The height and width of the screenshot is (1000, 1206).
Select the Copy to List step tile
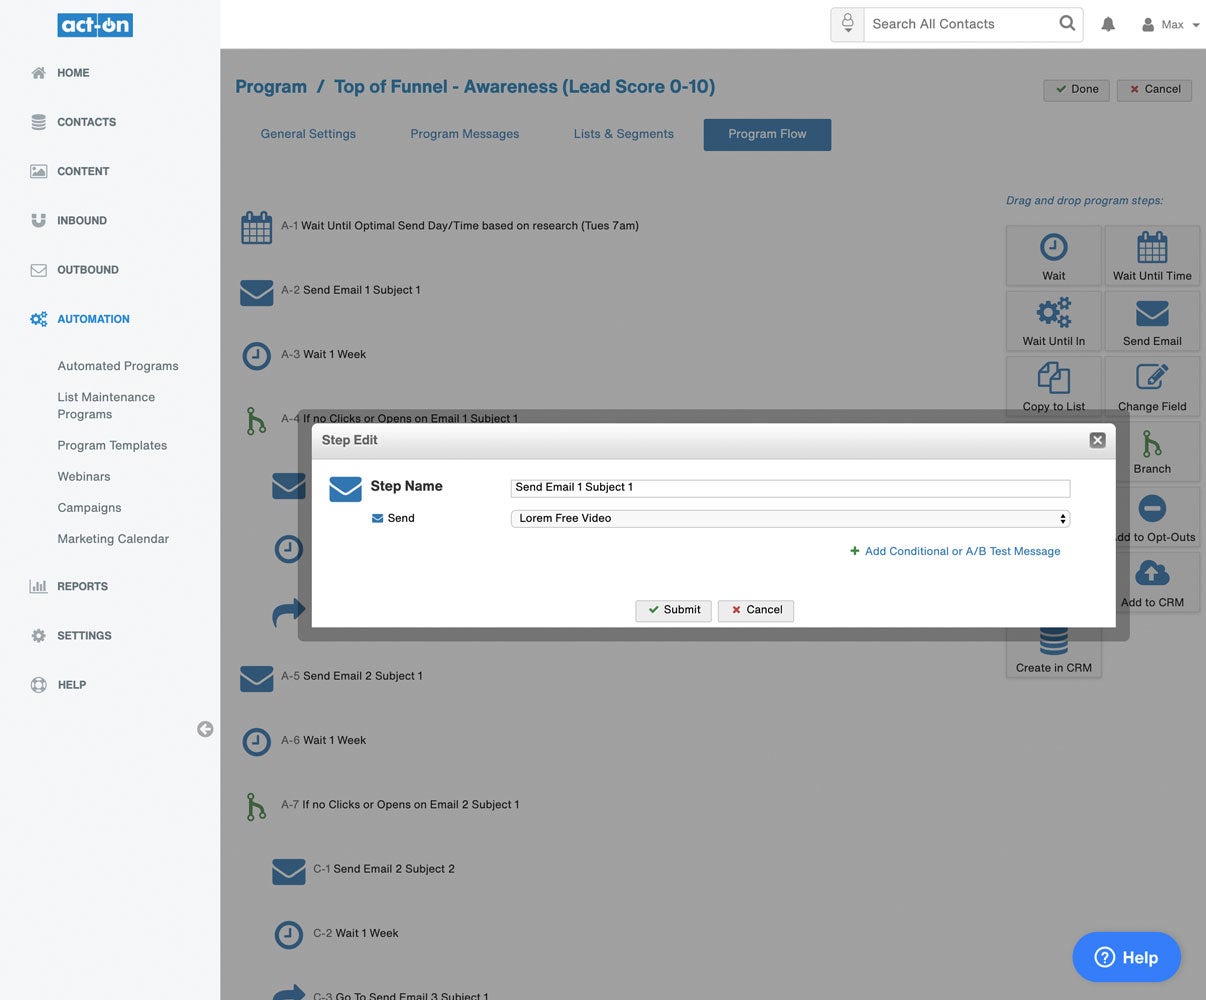1054,385
